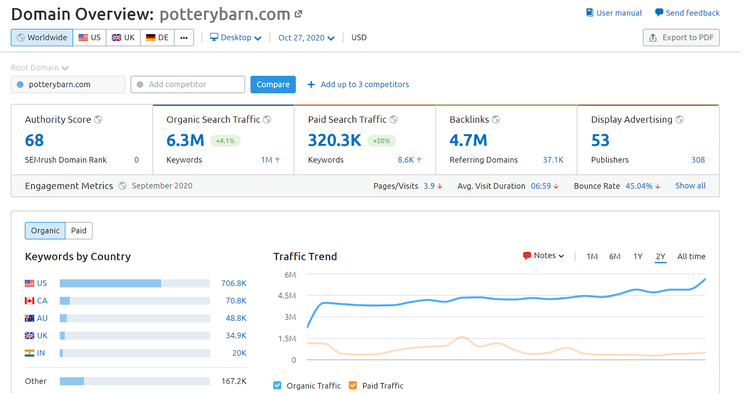750x393 pixels.
Task: Click the Send feedback speech bubble icon
Action: [659, 12]
